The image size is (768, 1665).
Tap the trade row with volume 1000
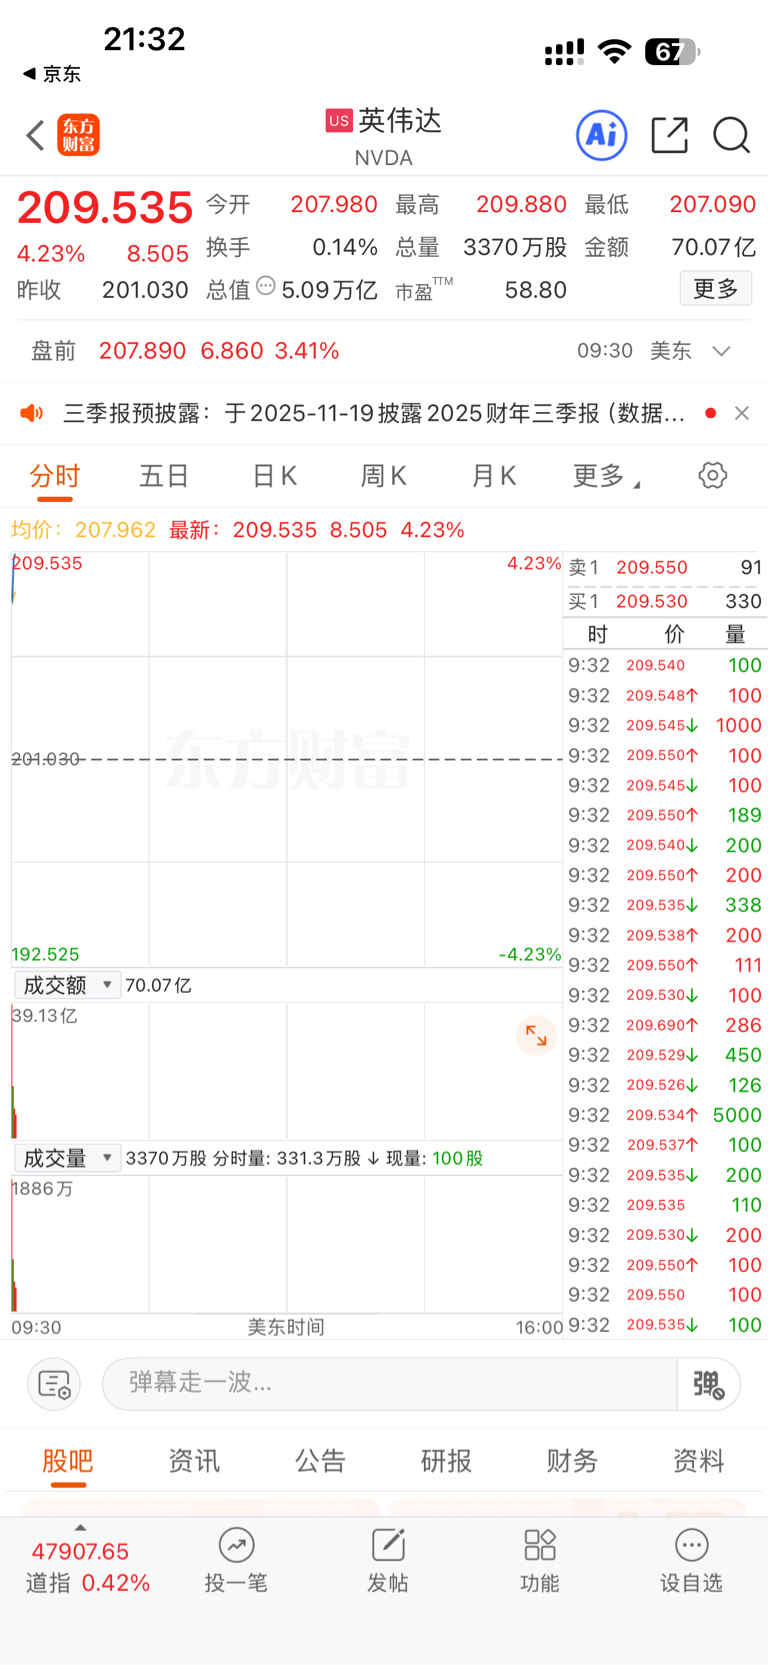click(665, 725)
